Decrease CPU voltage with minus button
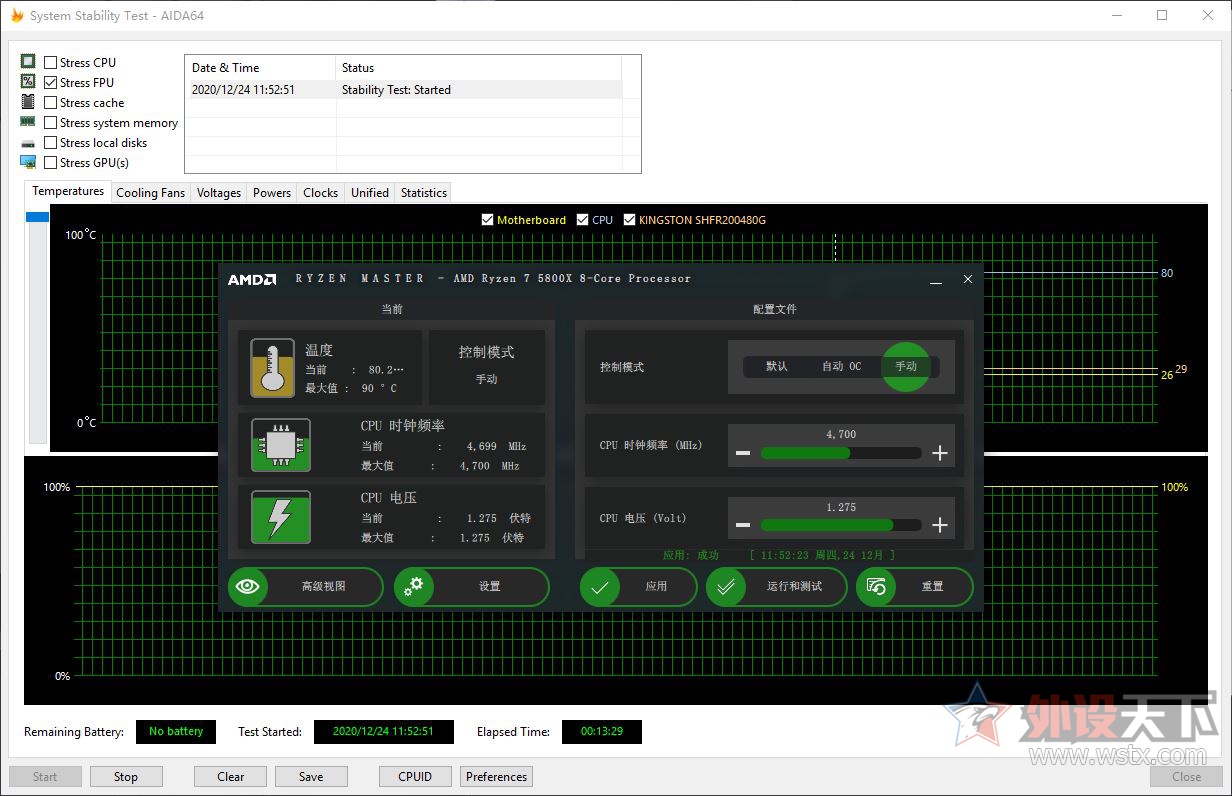1232x796 pixels. 743,525
